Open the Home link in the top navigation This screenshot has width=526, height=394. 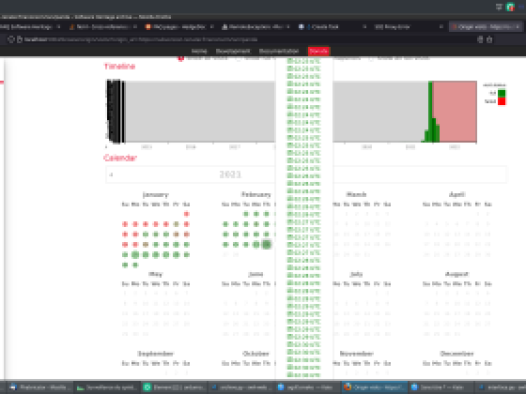(199, 51)
